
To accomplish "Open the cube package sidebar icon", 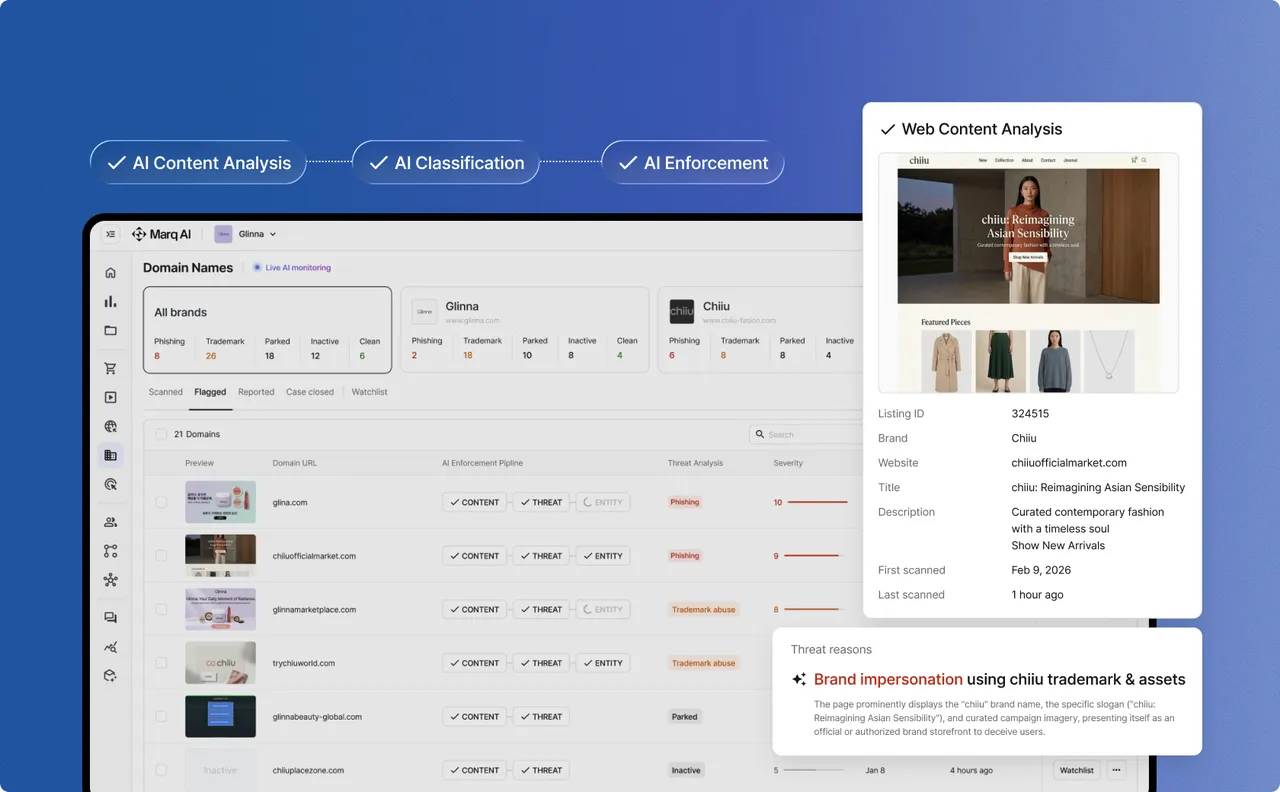I will coord(111,676).
